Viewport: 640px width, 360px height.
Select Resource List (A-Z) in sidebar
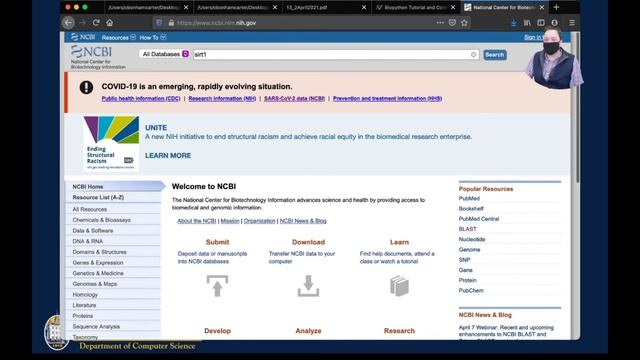point(98,197)
